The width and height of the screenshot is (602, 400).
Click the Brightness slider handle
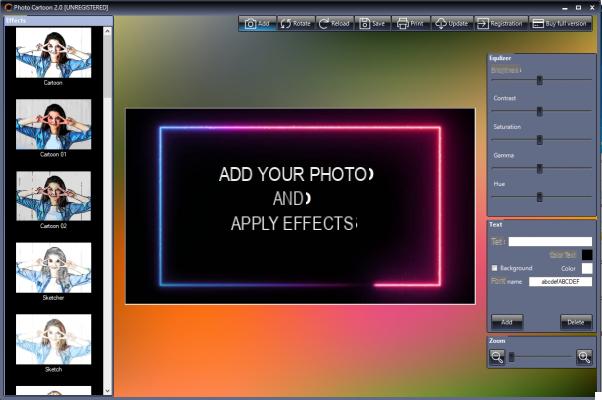click(x=539, y=80)
